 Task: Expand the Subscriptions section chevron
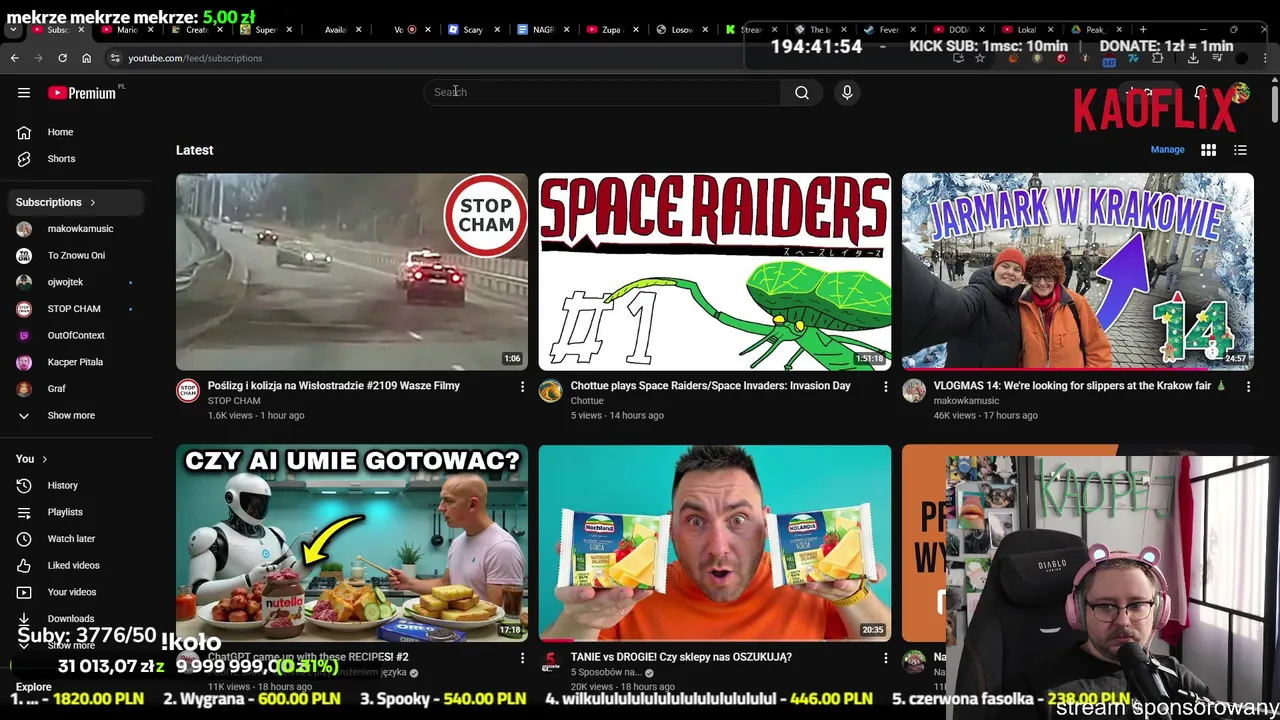coord(93,202)
